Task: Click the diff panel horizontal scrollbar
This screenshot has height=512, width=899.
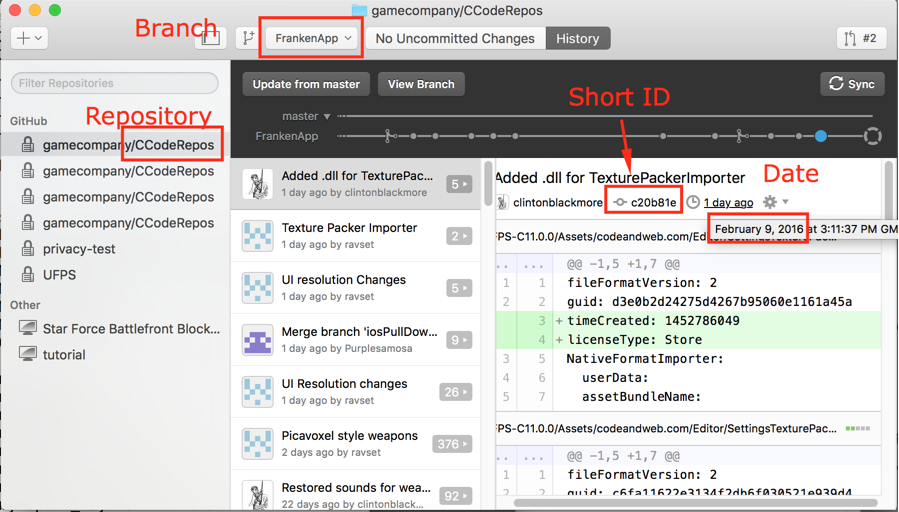Action: [695, 503]
